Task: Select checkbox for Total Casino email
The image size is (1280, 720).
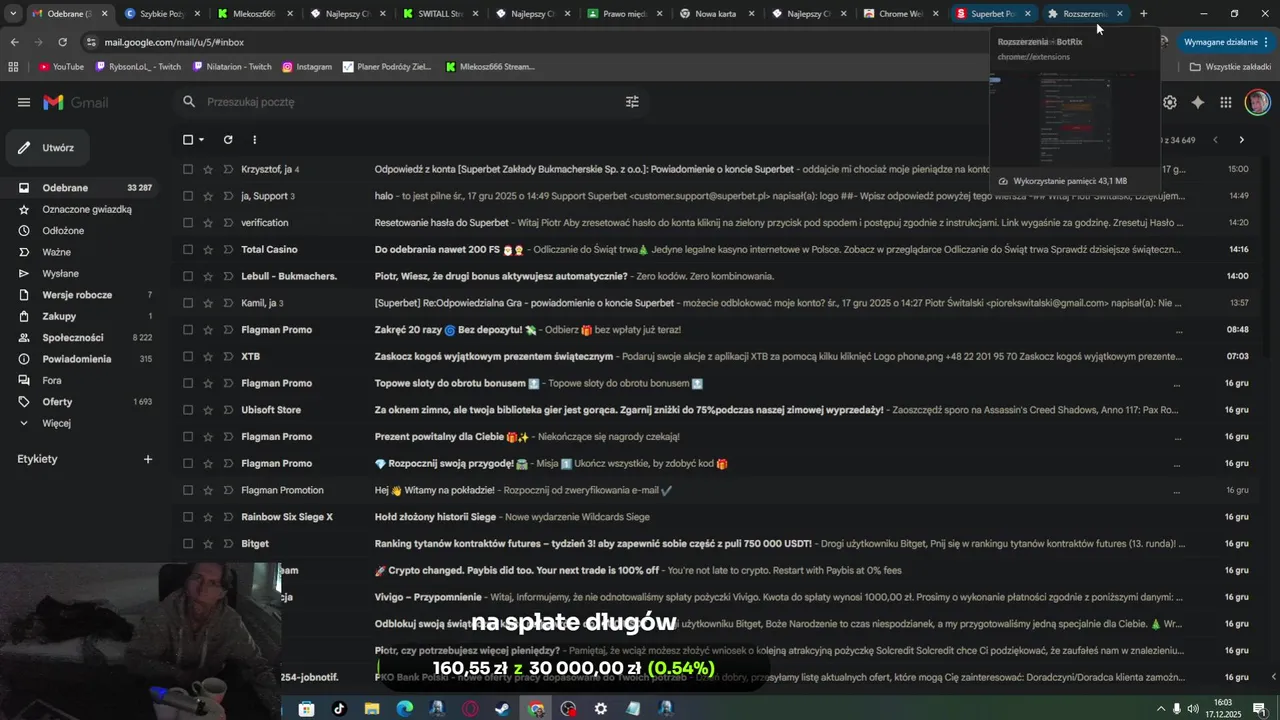Action: click(x=188, y=250)
